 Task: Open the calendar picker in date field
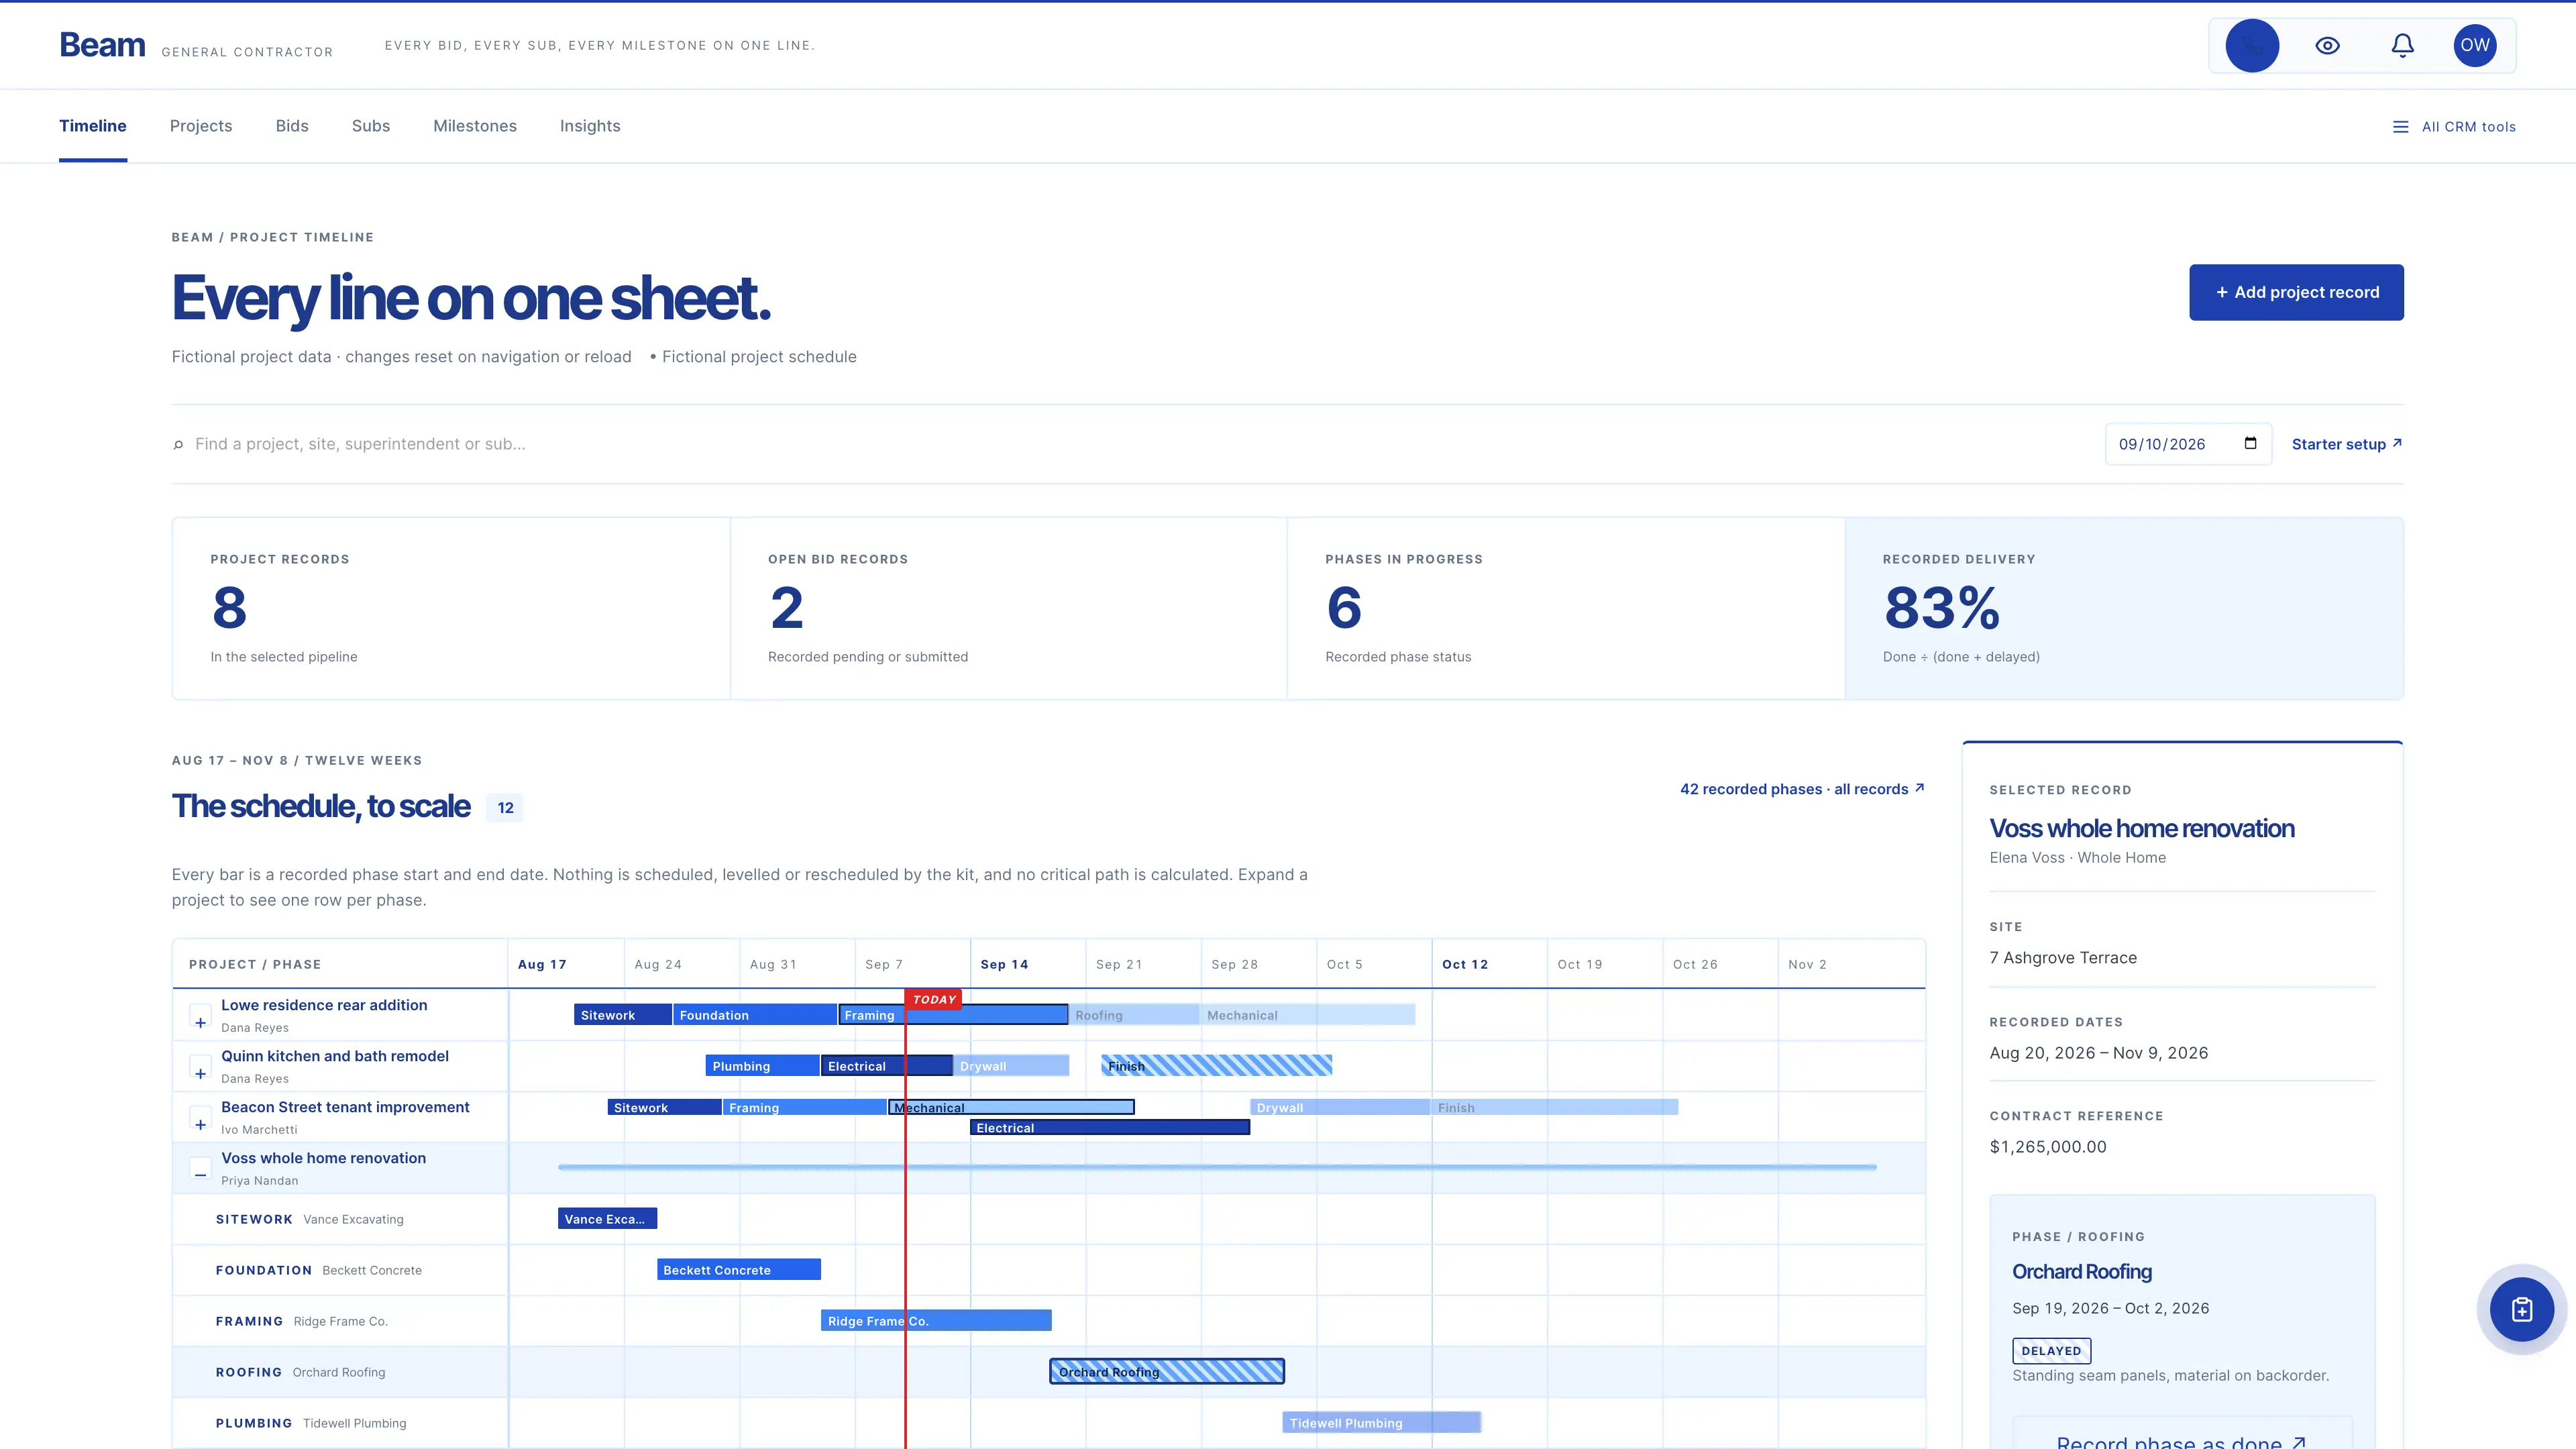pos(2250,443)
